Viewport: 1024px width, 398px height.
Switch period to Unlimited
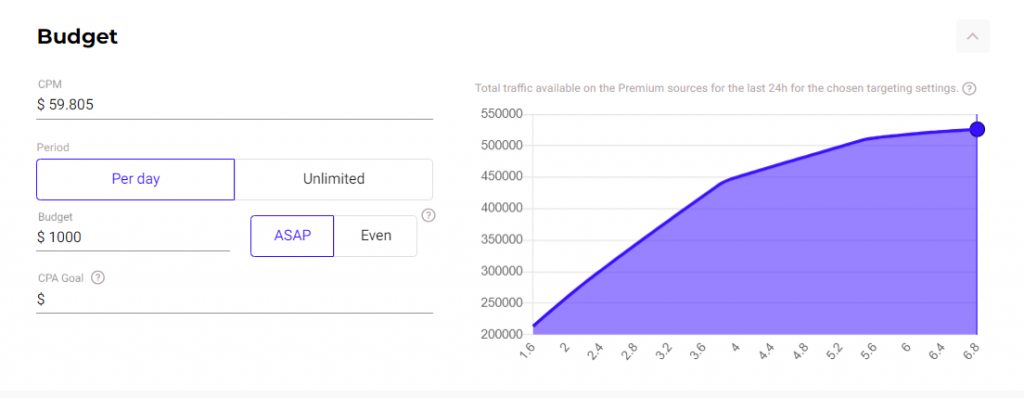coord(334,179)
